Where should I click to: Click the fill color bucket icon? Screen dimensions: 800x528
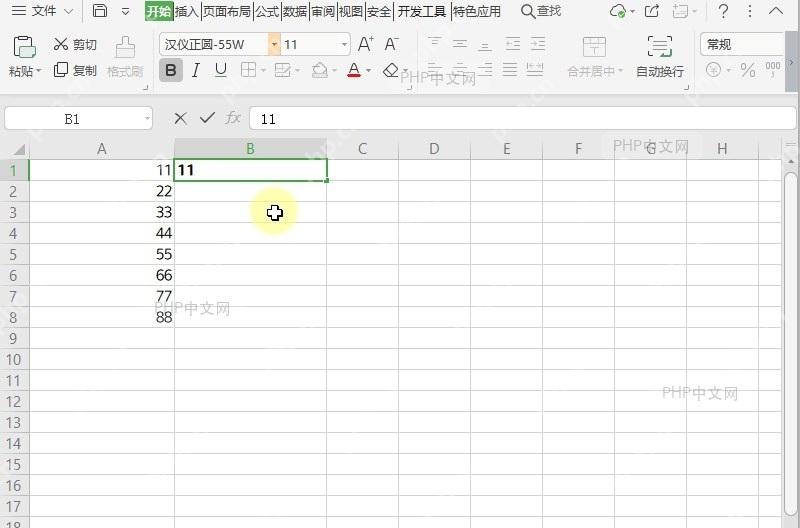point(319,70)
